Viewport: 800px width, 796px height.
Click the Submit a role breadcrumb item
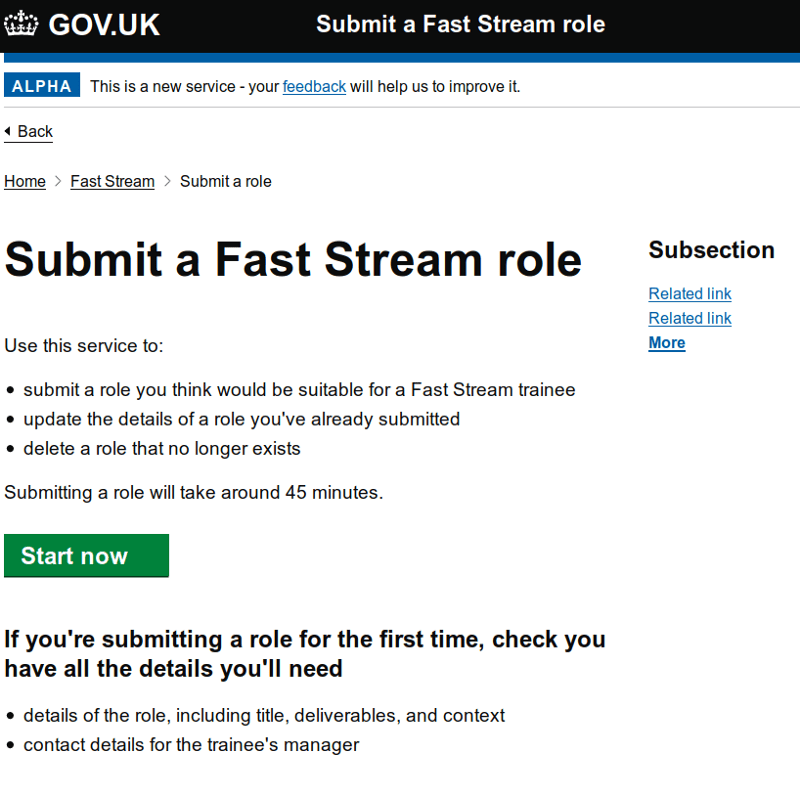pos(225,181)
